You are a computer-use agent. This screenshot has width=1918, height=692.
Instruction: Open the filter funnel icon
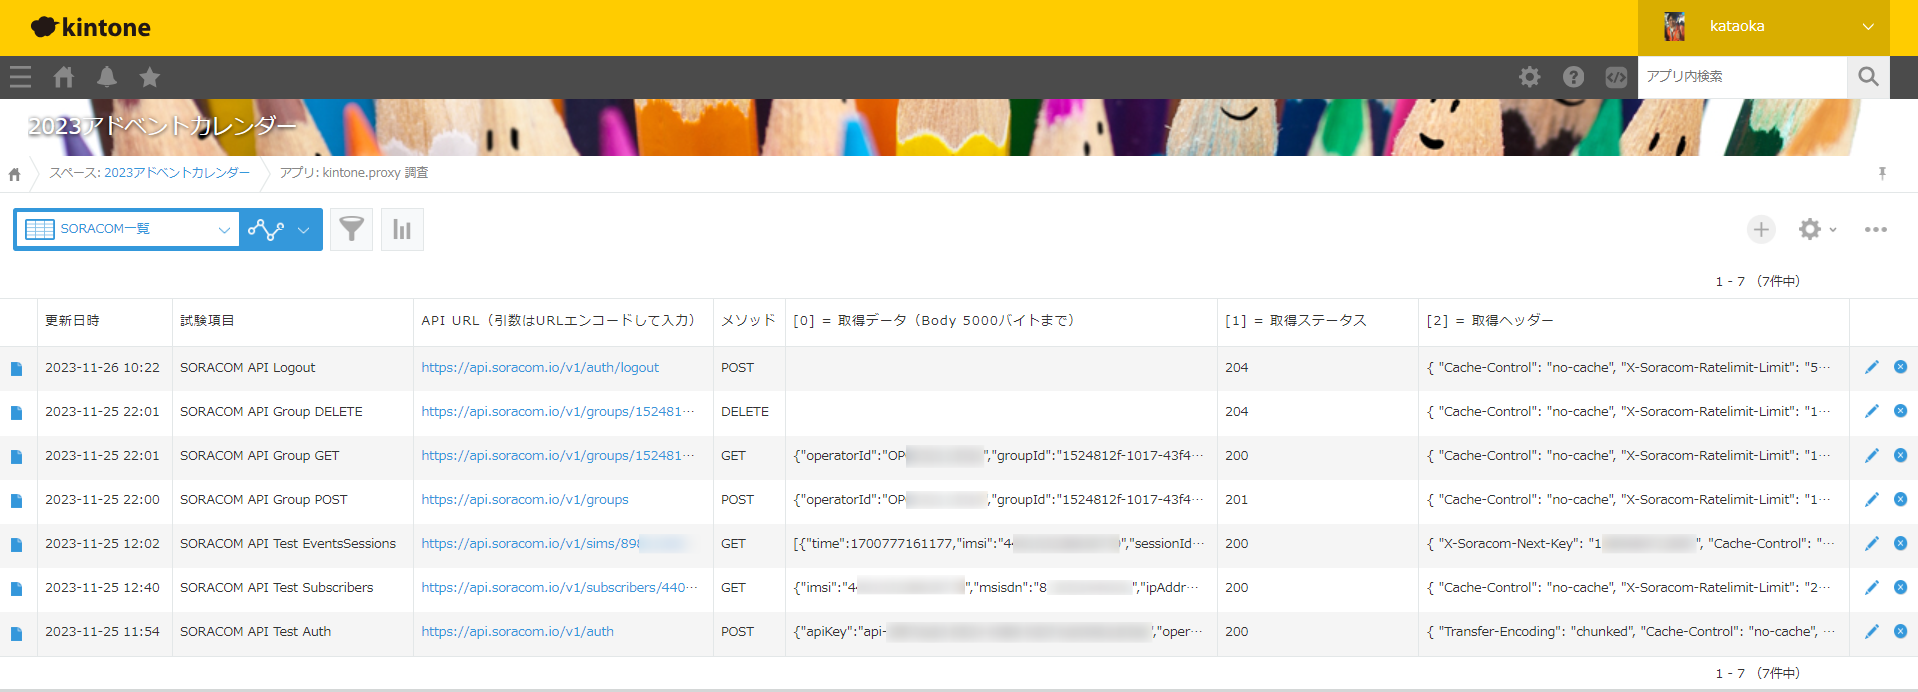click(x=351, y=229)
